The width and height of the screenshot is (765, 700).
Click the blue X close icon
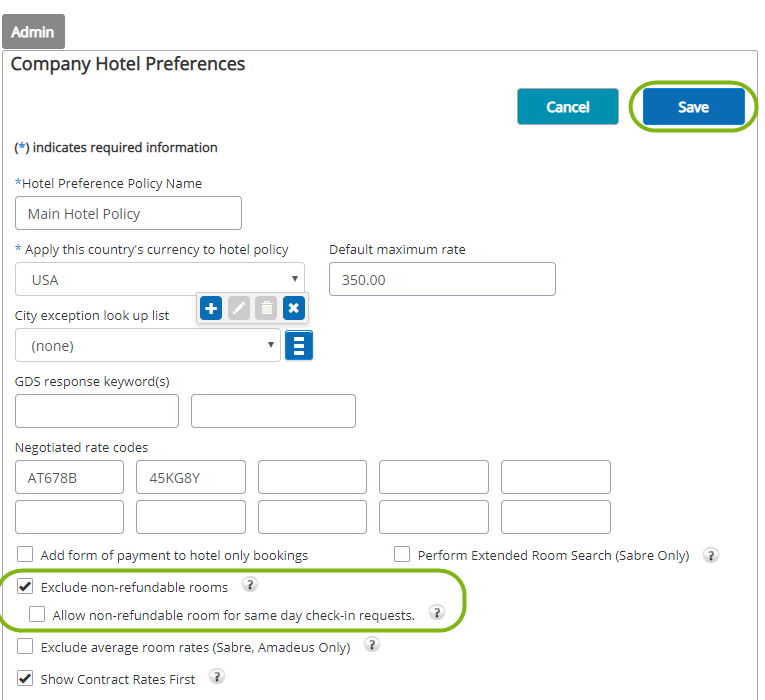point(294,308)
